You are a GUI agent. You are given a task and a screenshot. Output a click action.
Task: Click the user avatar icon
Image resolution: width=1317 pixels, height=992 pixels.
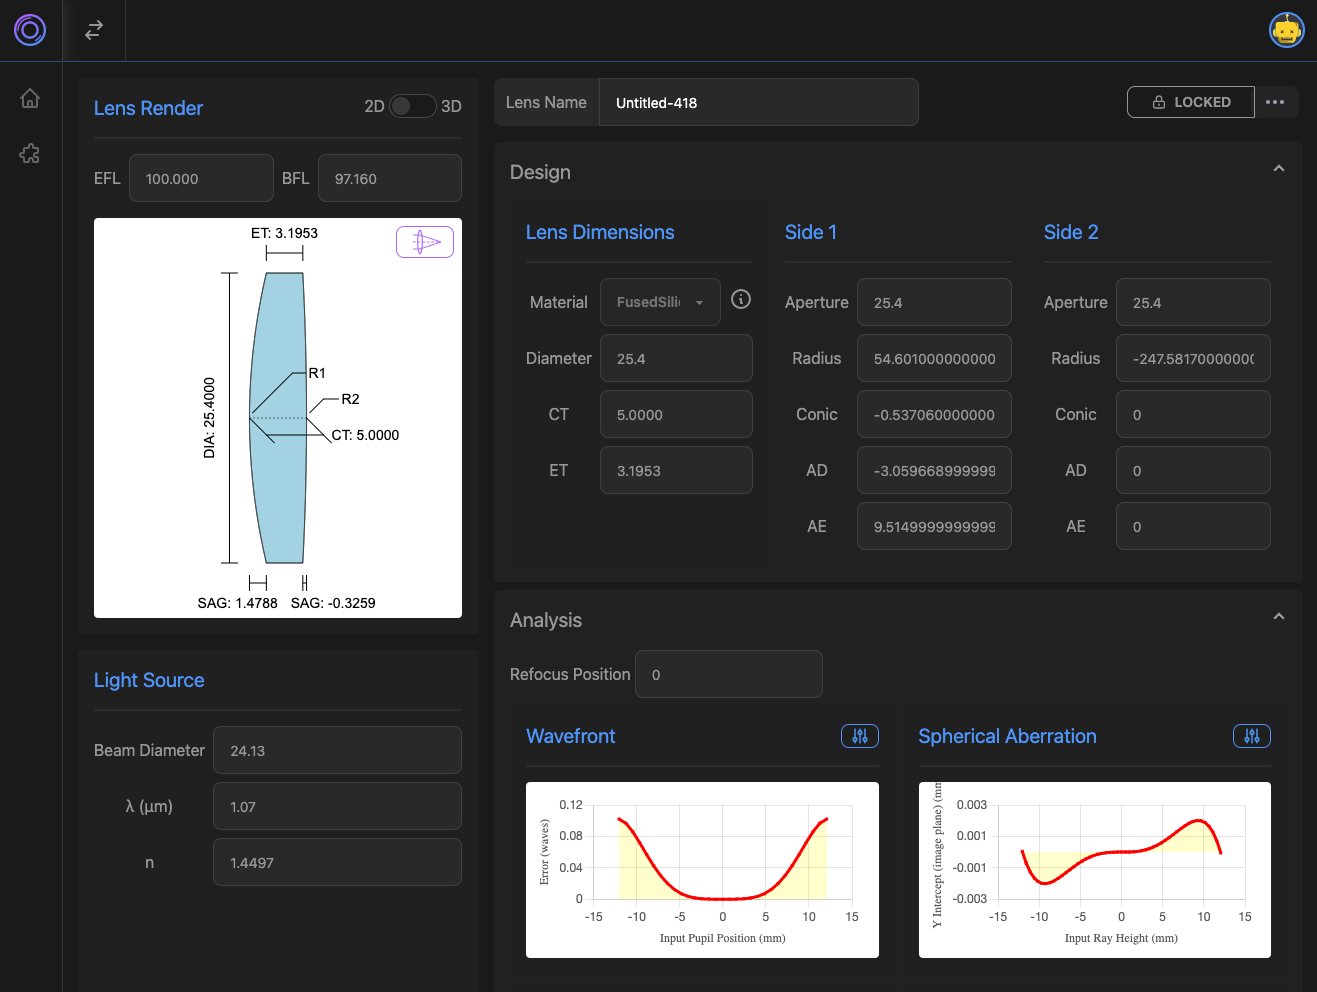pyautogui.click(x=1286, y=30)
